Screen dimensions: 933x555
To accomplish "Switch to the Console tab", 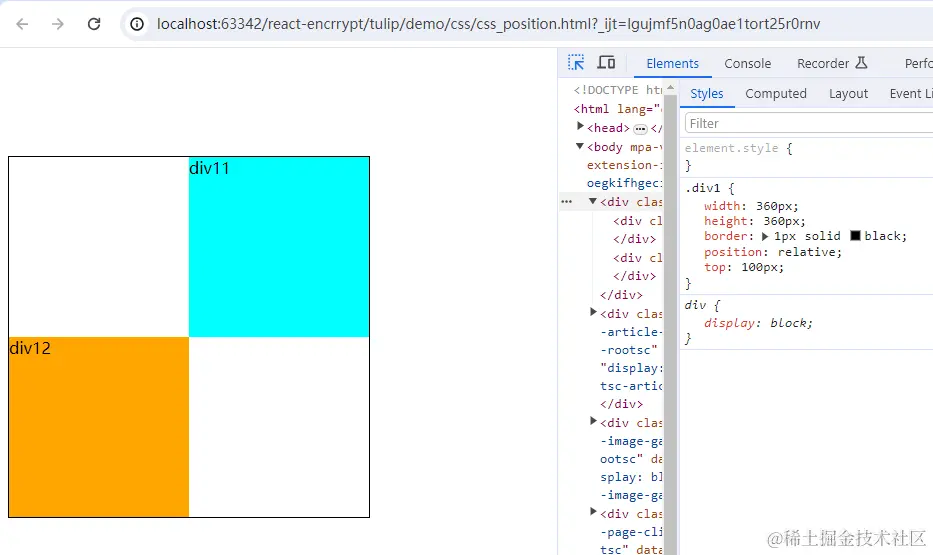I will coord(747,63).
